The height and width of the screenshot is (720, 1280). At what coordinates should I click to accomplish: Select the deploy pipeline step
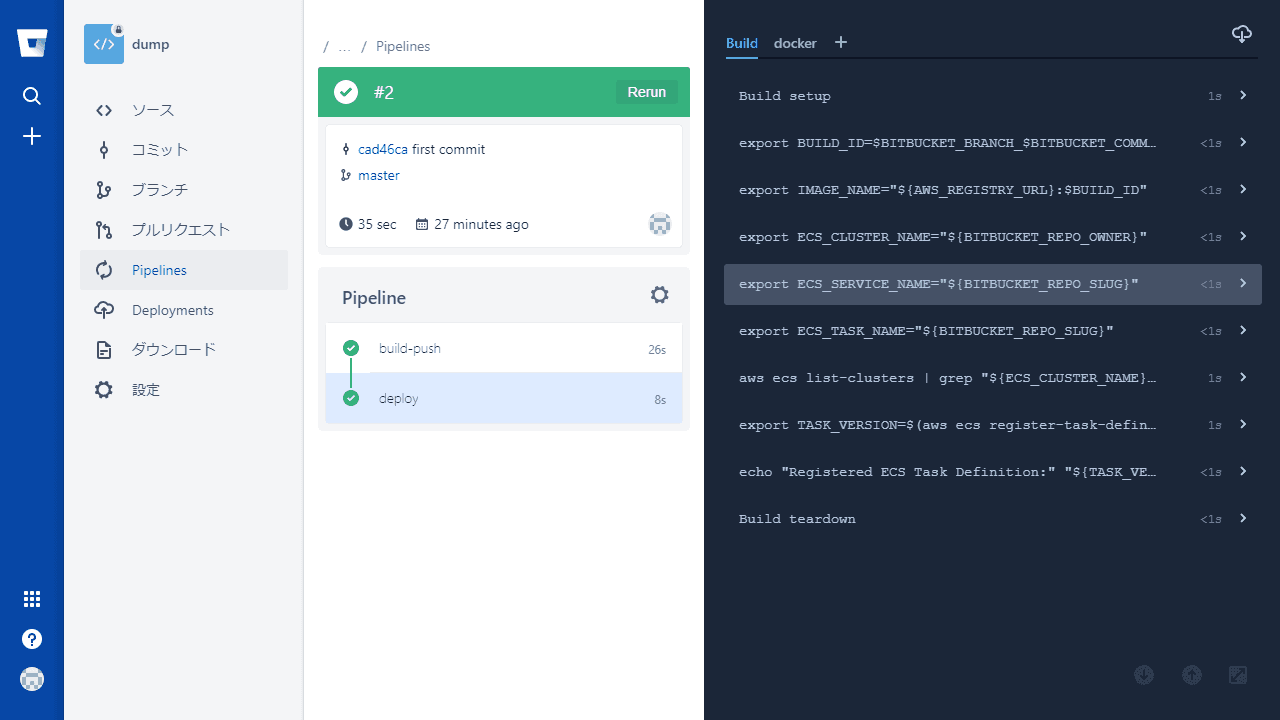pos(398,398)
